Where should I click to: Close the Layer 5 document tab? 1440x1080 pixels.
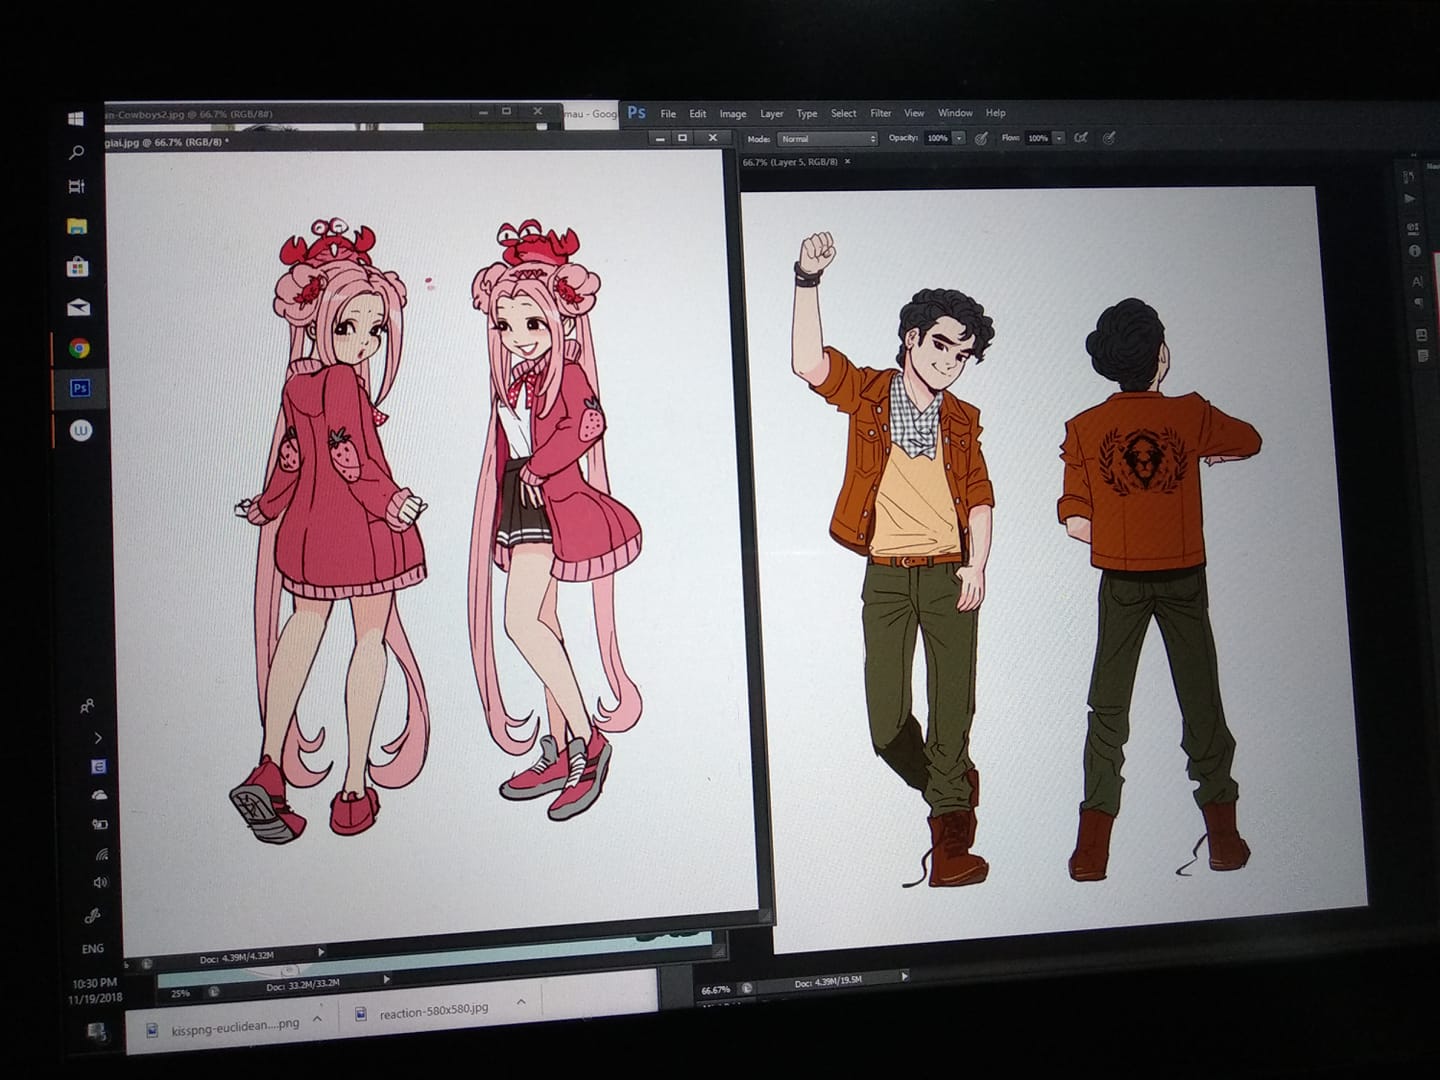pos(848,161)
